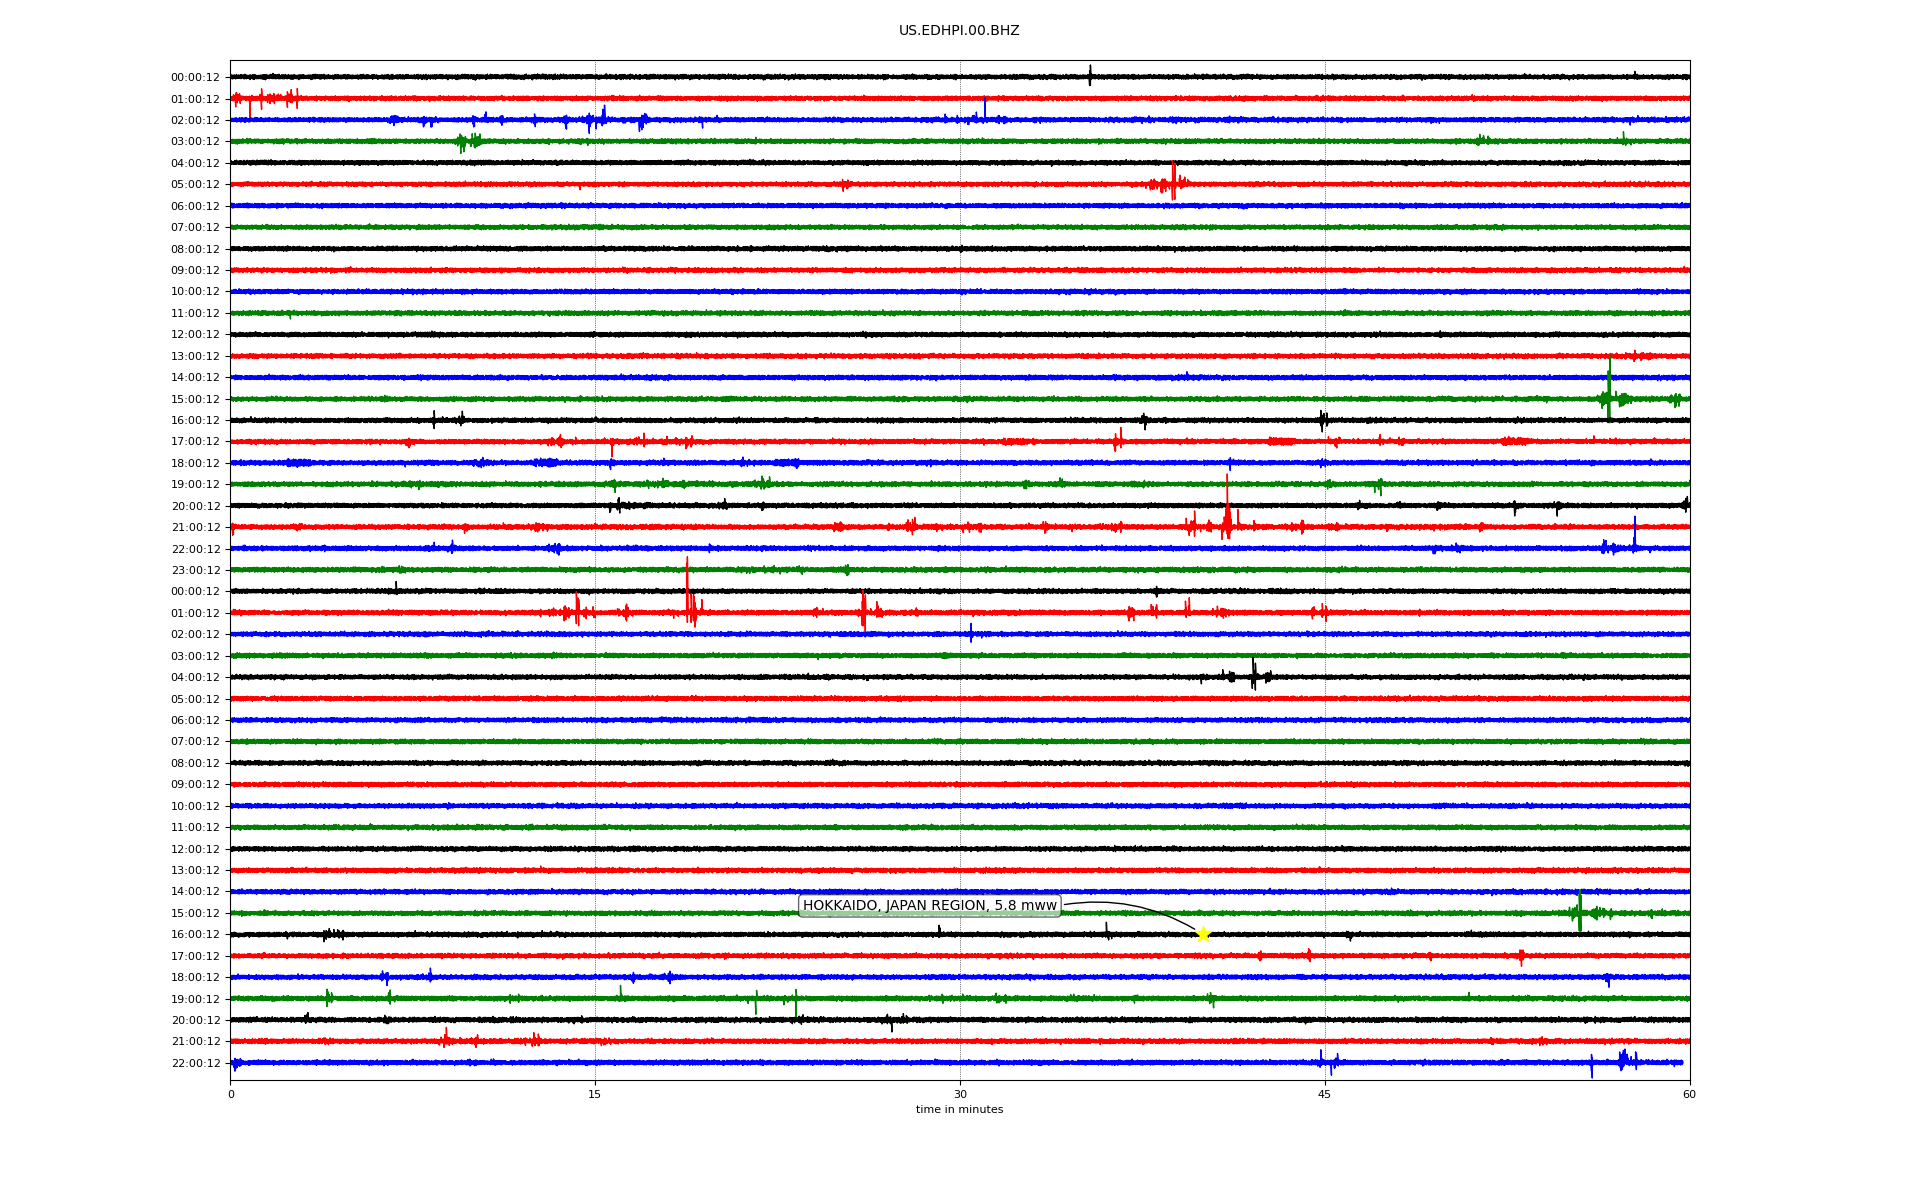
Task: Click the 16:00:12 label beside the starred trace
Action: (x=195, y=935)
